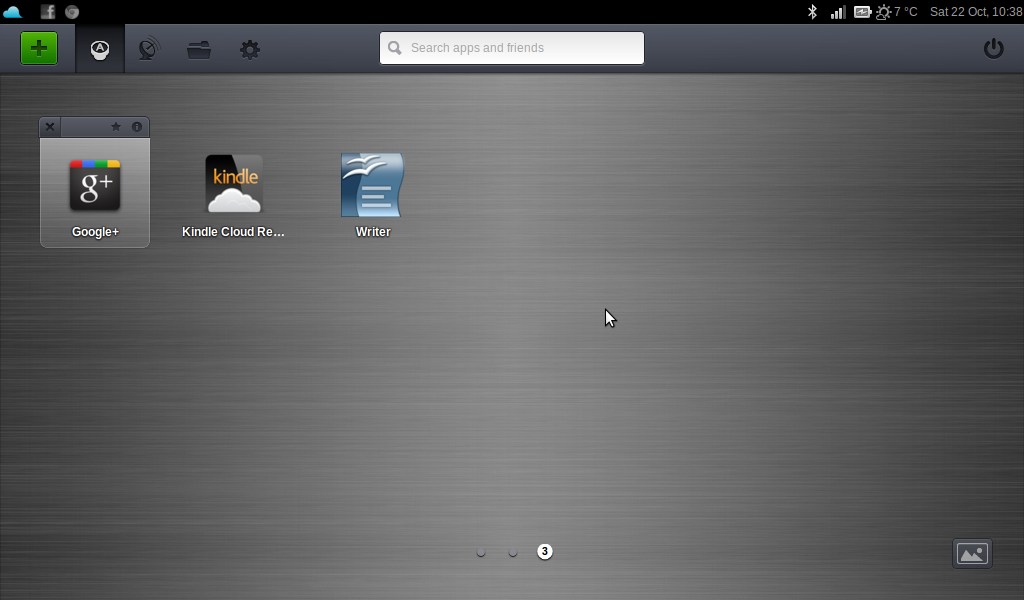Open the weather indicator showing 7 °C
This screenshot has height=600, width=1024.
pos(897,12)
